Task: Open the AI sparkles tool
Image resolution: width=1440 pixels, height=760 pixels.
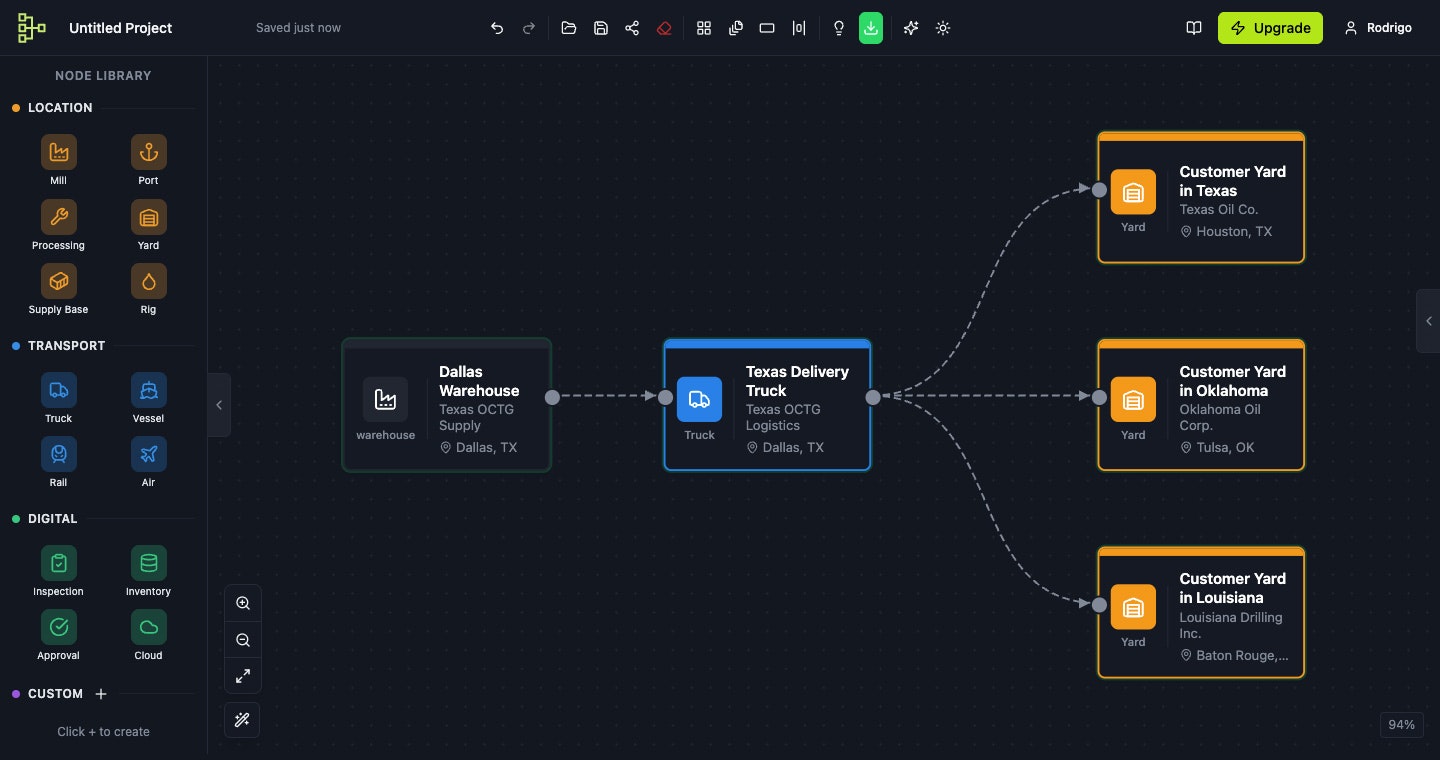Action: click(911, 28)
